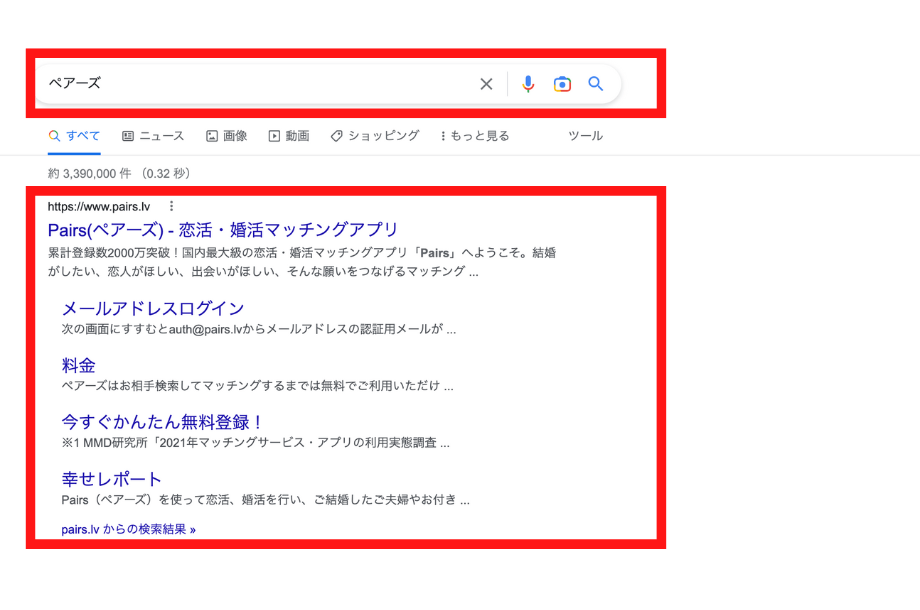920x610 pixels.
Task: Open the Pairs(ペアーズ) 恋活・婚活マッチングアプリ result
Action: coord(223,229)
